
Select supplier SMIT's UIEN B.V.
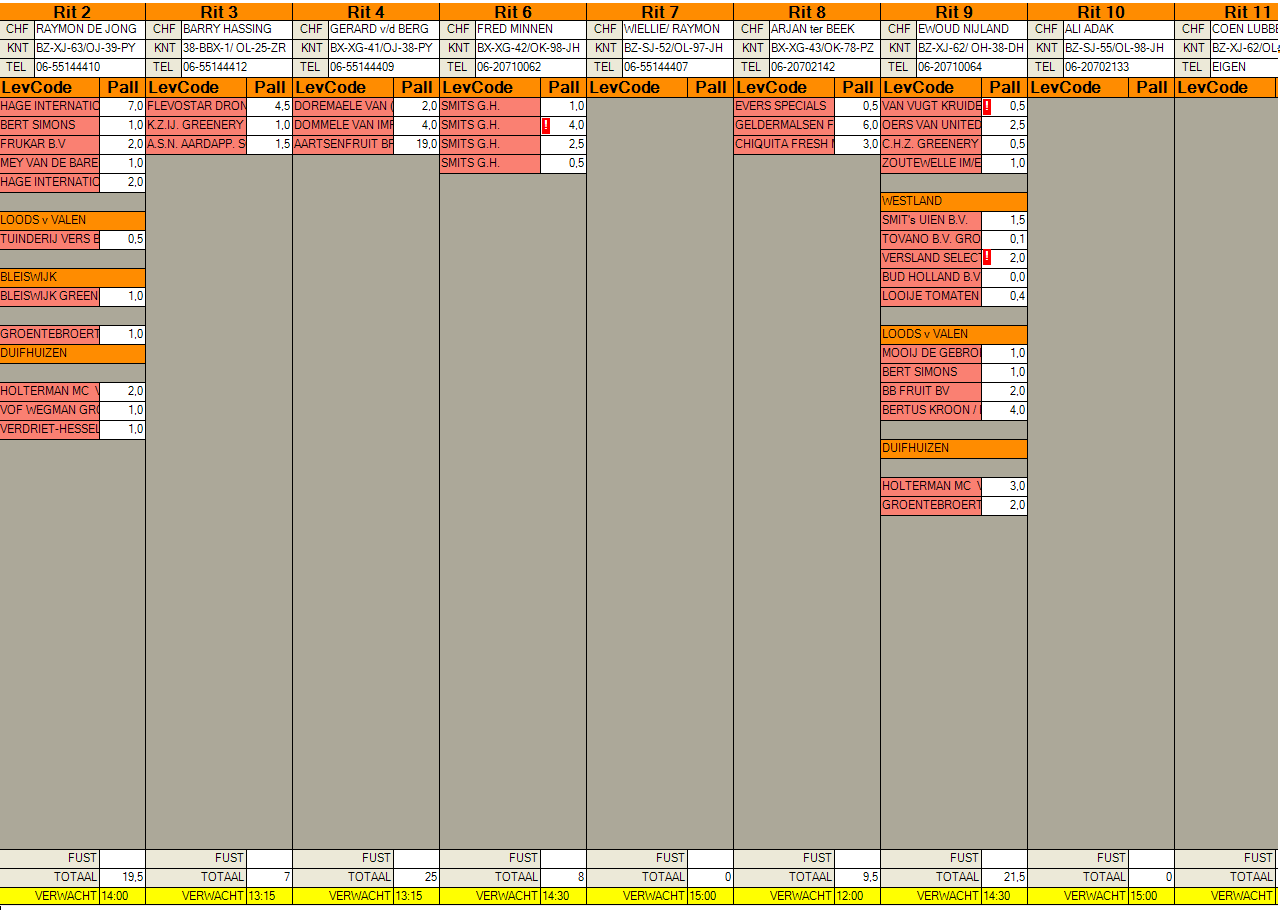point(932,221)
